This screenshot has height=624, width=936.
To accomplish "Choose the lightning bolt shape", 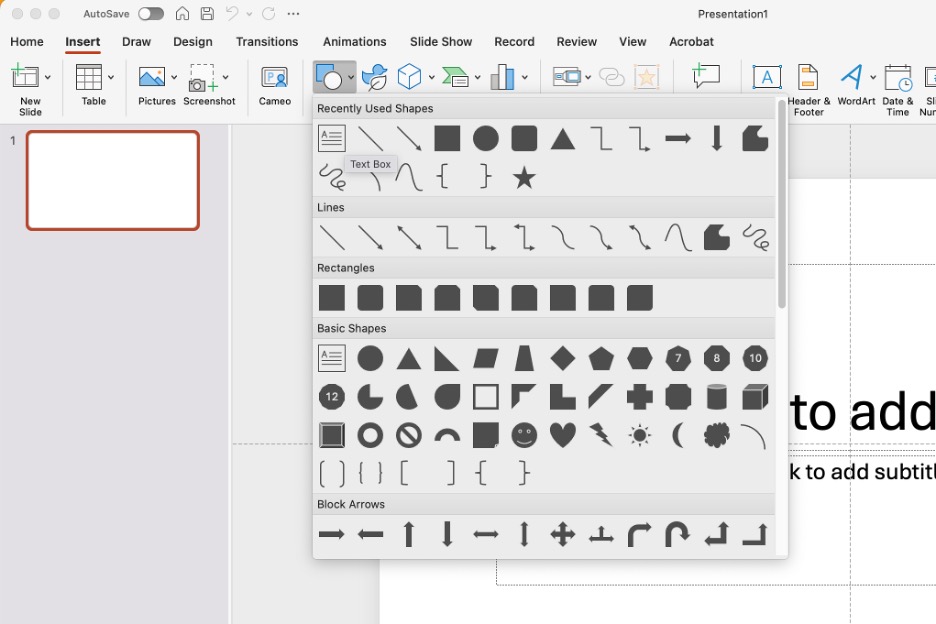I will click(x=601, y=435).
